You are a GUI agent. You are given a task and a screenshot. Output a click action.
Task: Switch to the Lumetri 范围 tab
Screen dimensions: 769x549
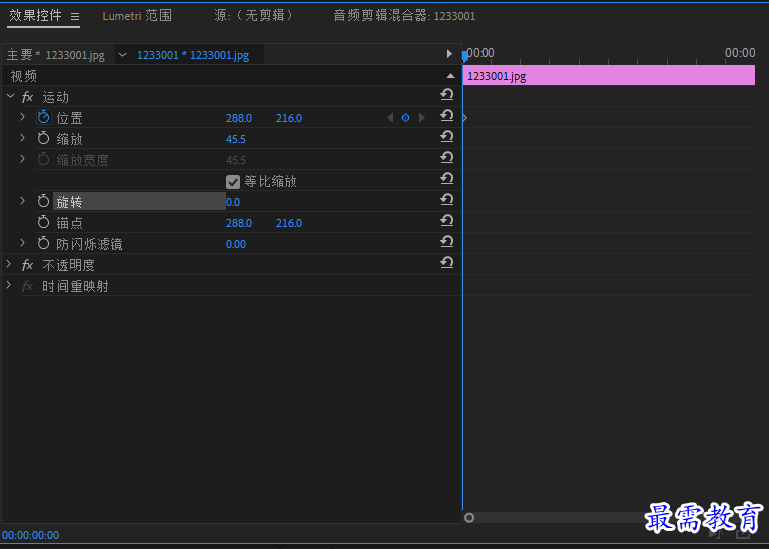tap(137, 16)
